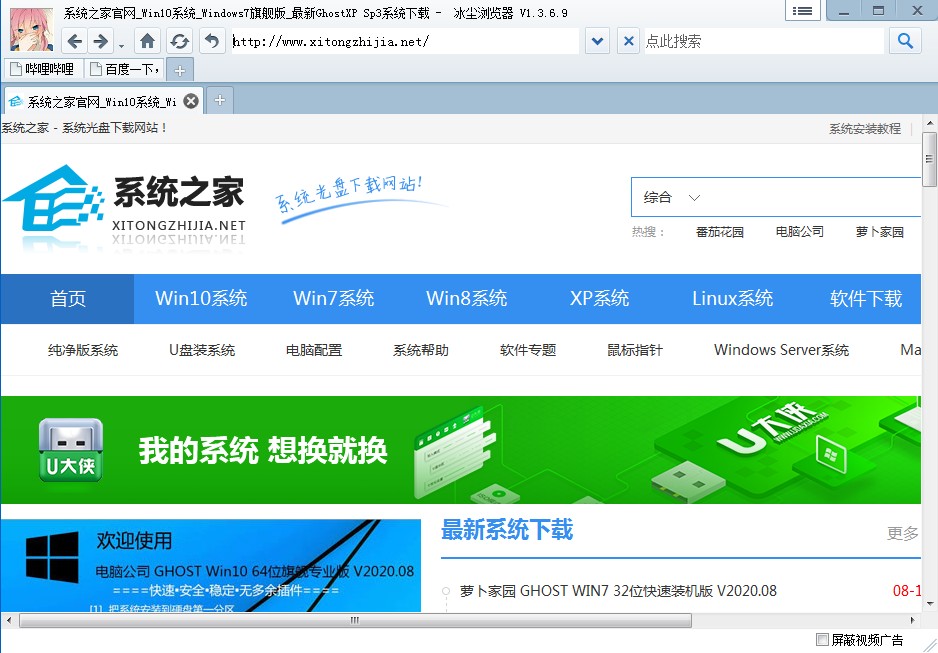Toggle the 屏蔽视频广告 checkbox
938x653 pixels.
[823, 640]
